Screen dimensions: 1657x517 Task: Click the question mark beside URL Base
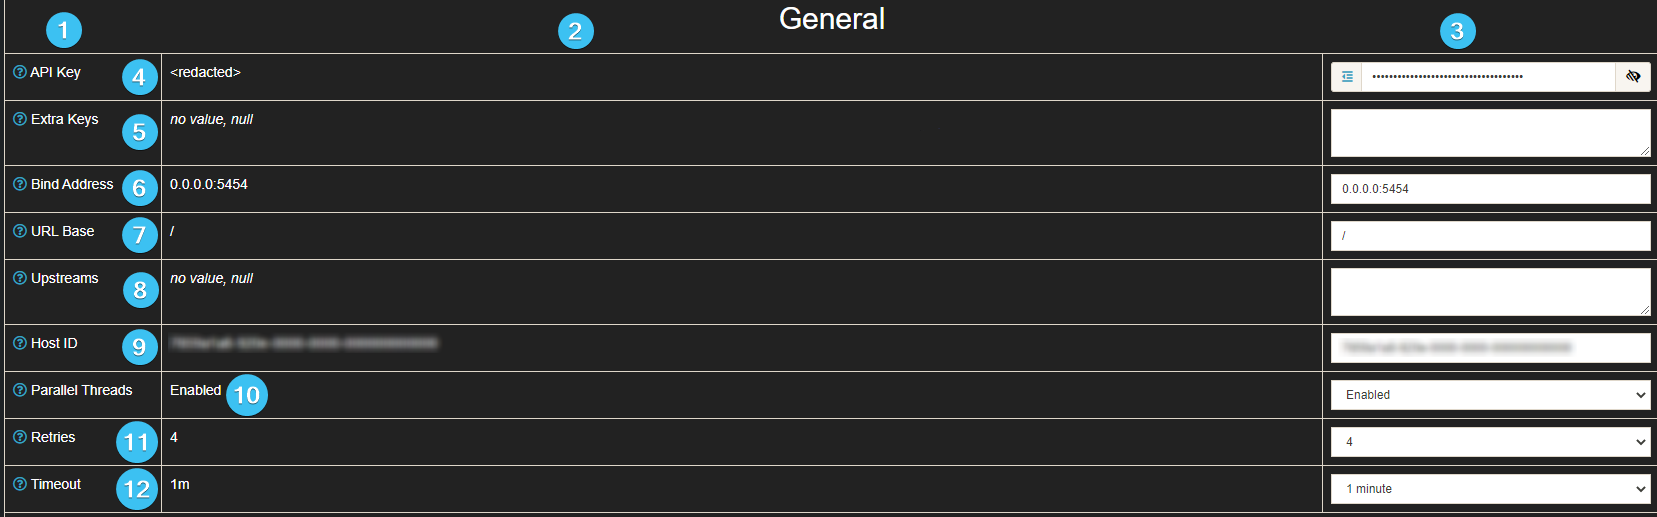[20, 231]
